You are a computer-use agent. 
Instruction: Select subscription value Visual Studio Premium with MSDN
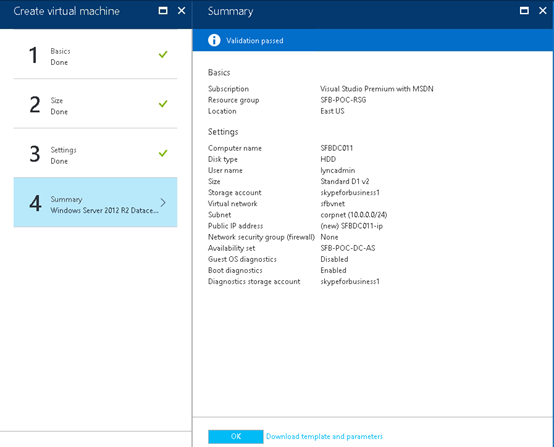(377, 89)
